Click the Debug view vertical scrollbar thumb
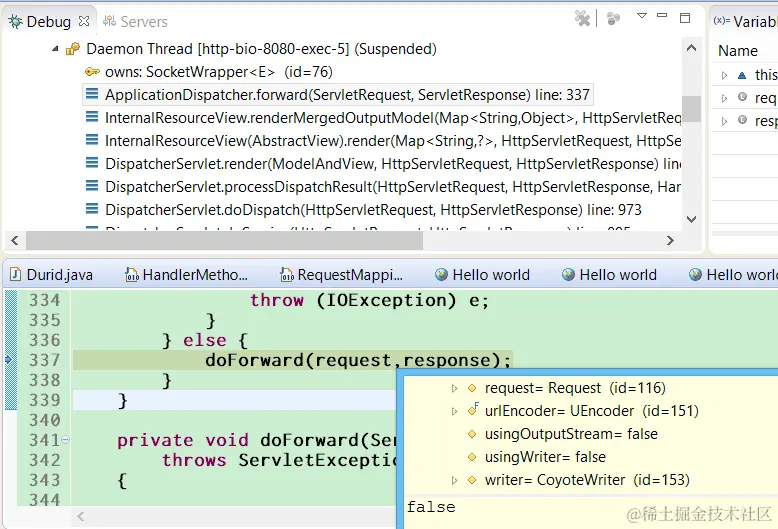778x529 pixels. 691,109
